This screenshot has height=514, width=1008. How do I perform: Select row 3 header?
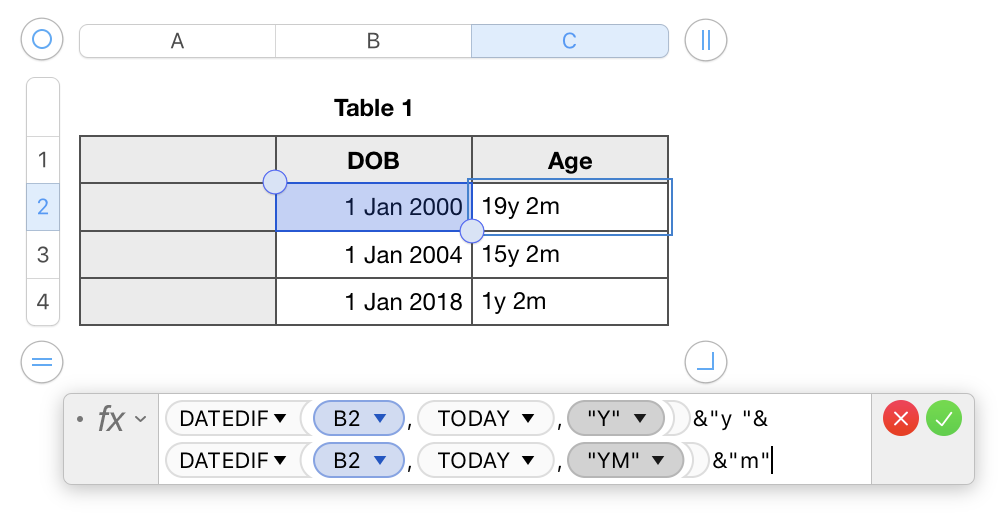[x=43, y=254]
